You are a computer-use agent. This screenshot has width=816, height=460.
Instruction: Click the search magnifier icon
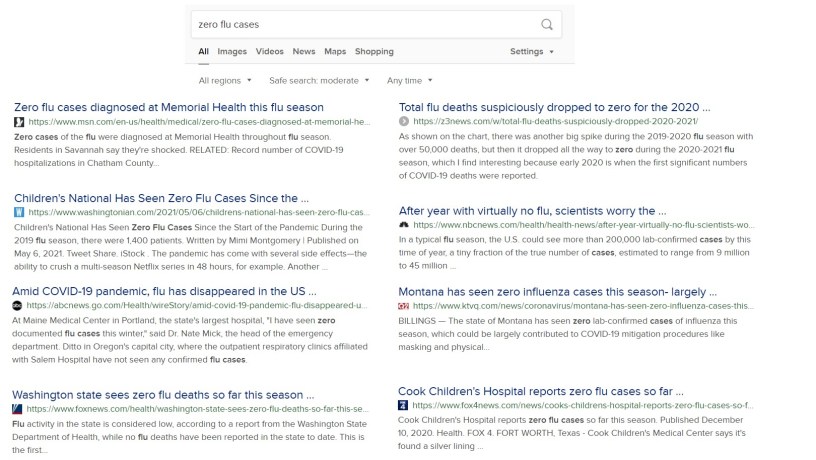[546, 24]
